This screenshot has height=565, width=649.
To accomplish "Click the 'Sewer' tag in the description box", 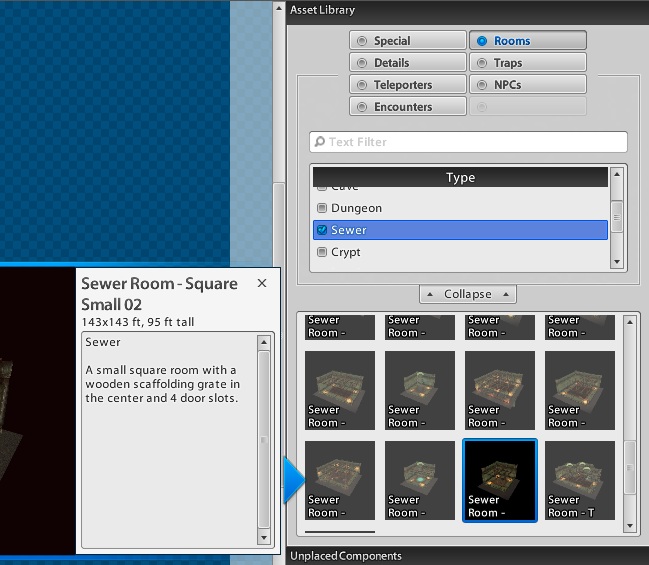I will (x=103, y=342).
